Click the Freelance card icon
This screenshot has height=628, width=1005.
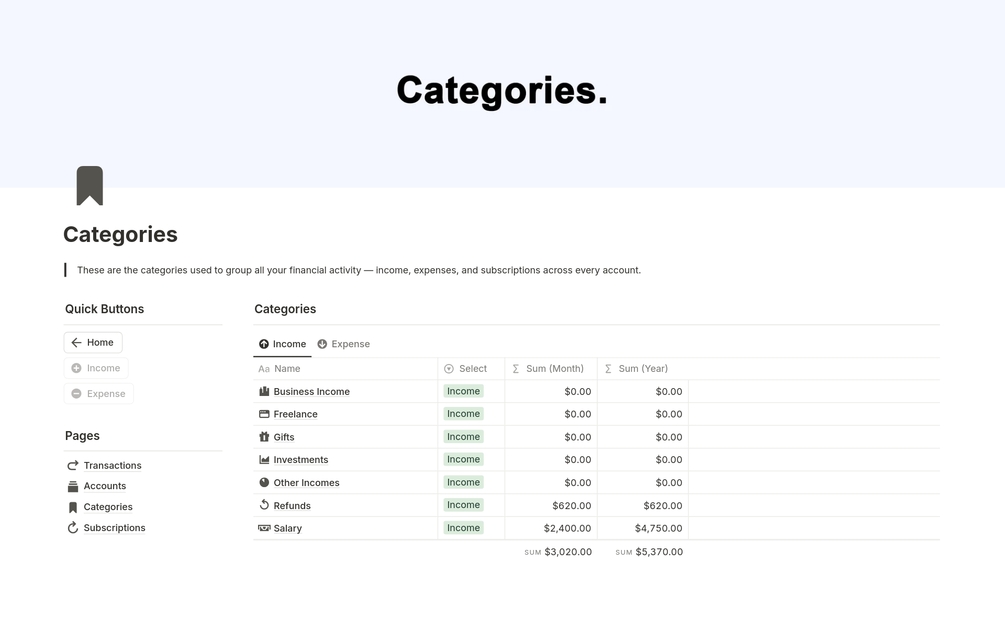[264, 414]
